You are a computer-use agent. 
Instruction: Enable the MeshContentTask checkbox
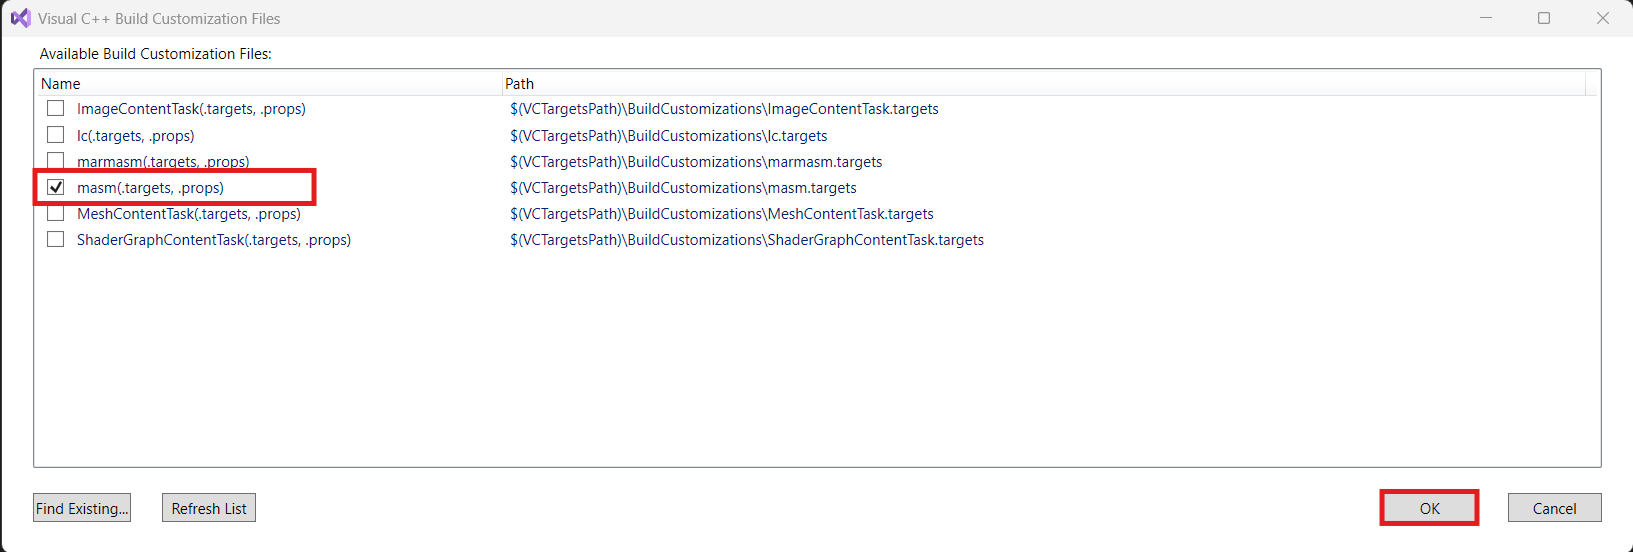pos(56,213)
